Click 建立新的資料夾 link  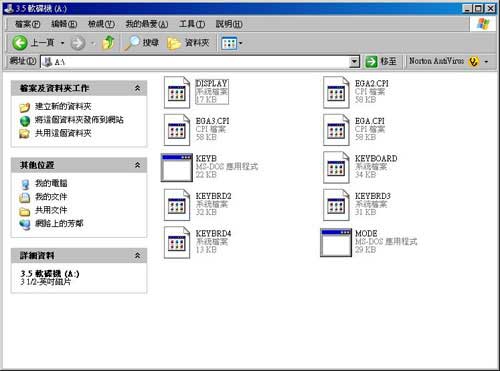pyautogui.click(x=63, y=106)
